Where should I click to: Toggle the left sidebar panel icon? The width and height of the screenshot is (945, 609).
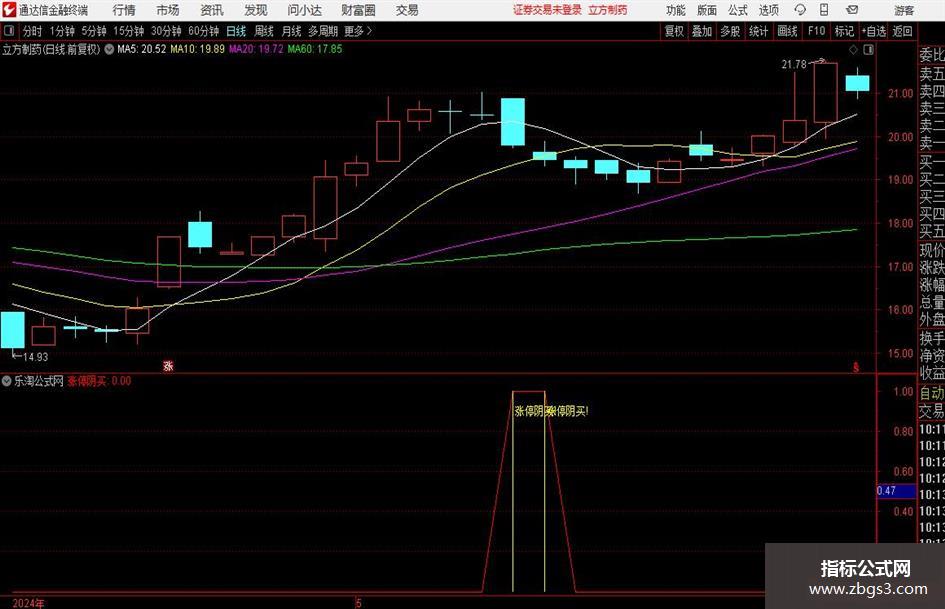tap(9, 31)
